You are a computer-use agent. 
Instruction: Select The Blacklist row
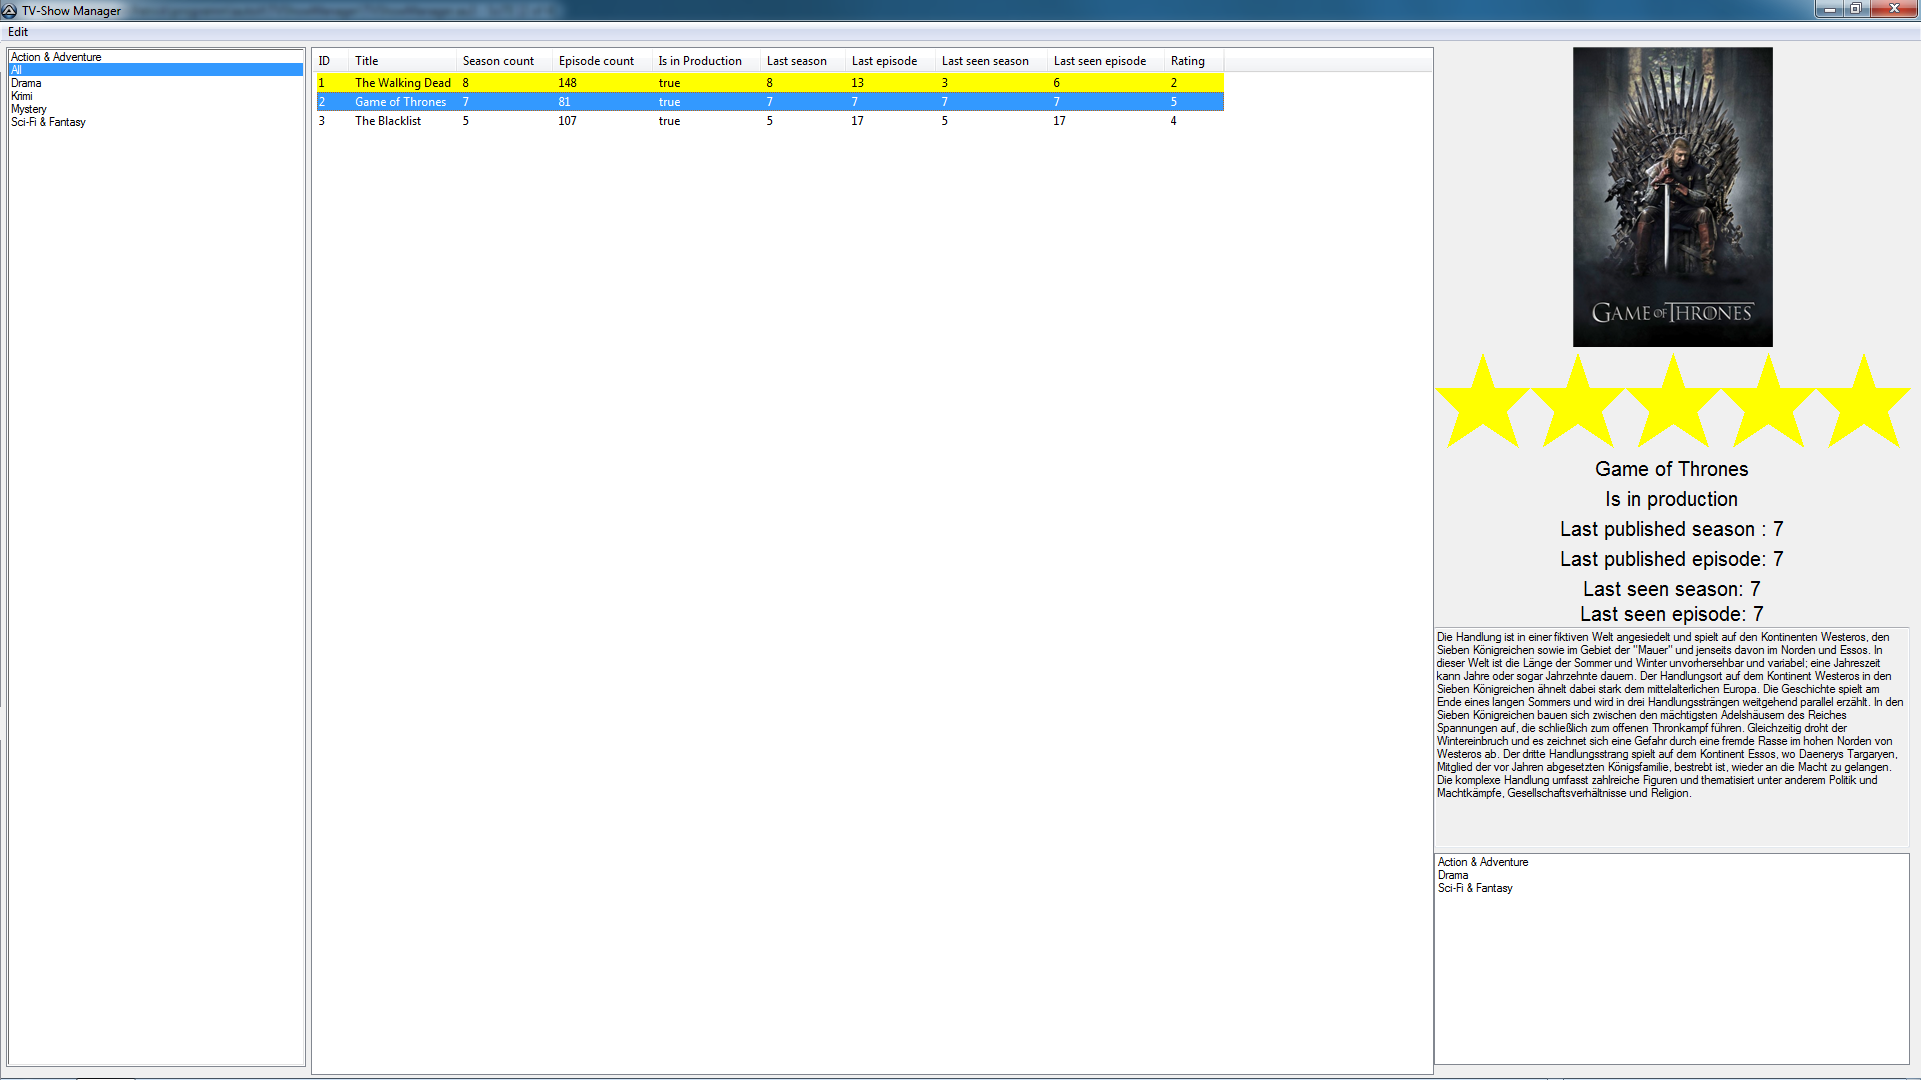(x=388, y=121)
